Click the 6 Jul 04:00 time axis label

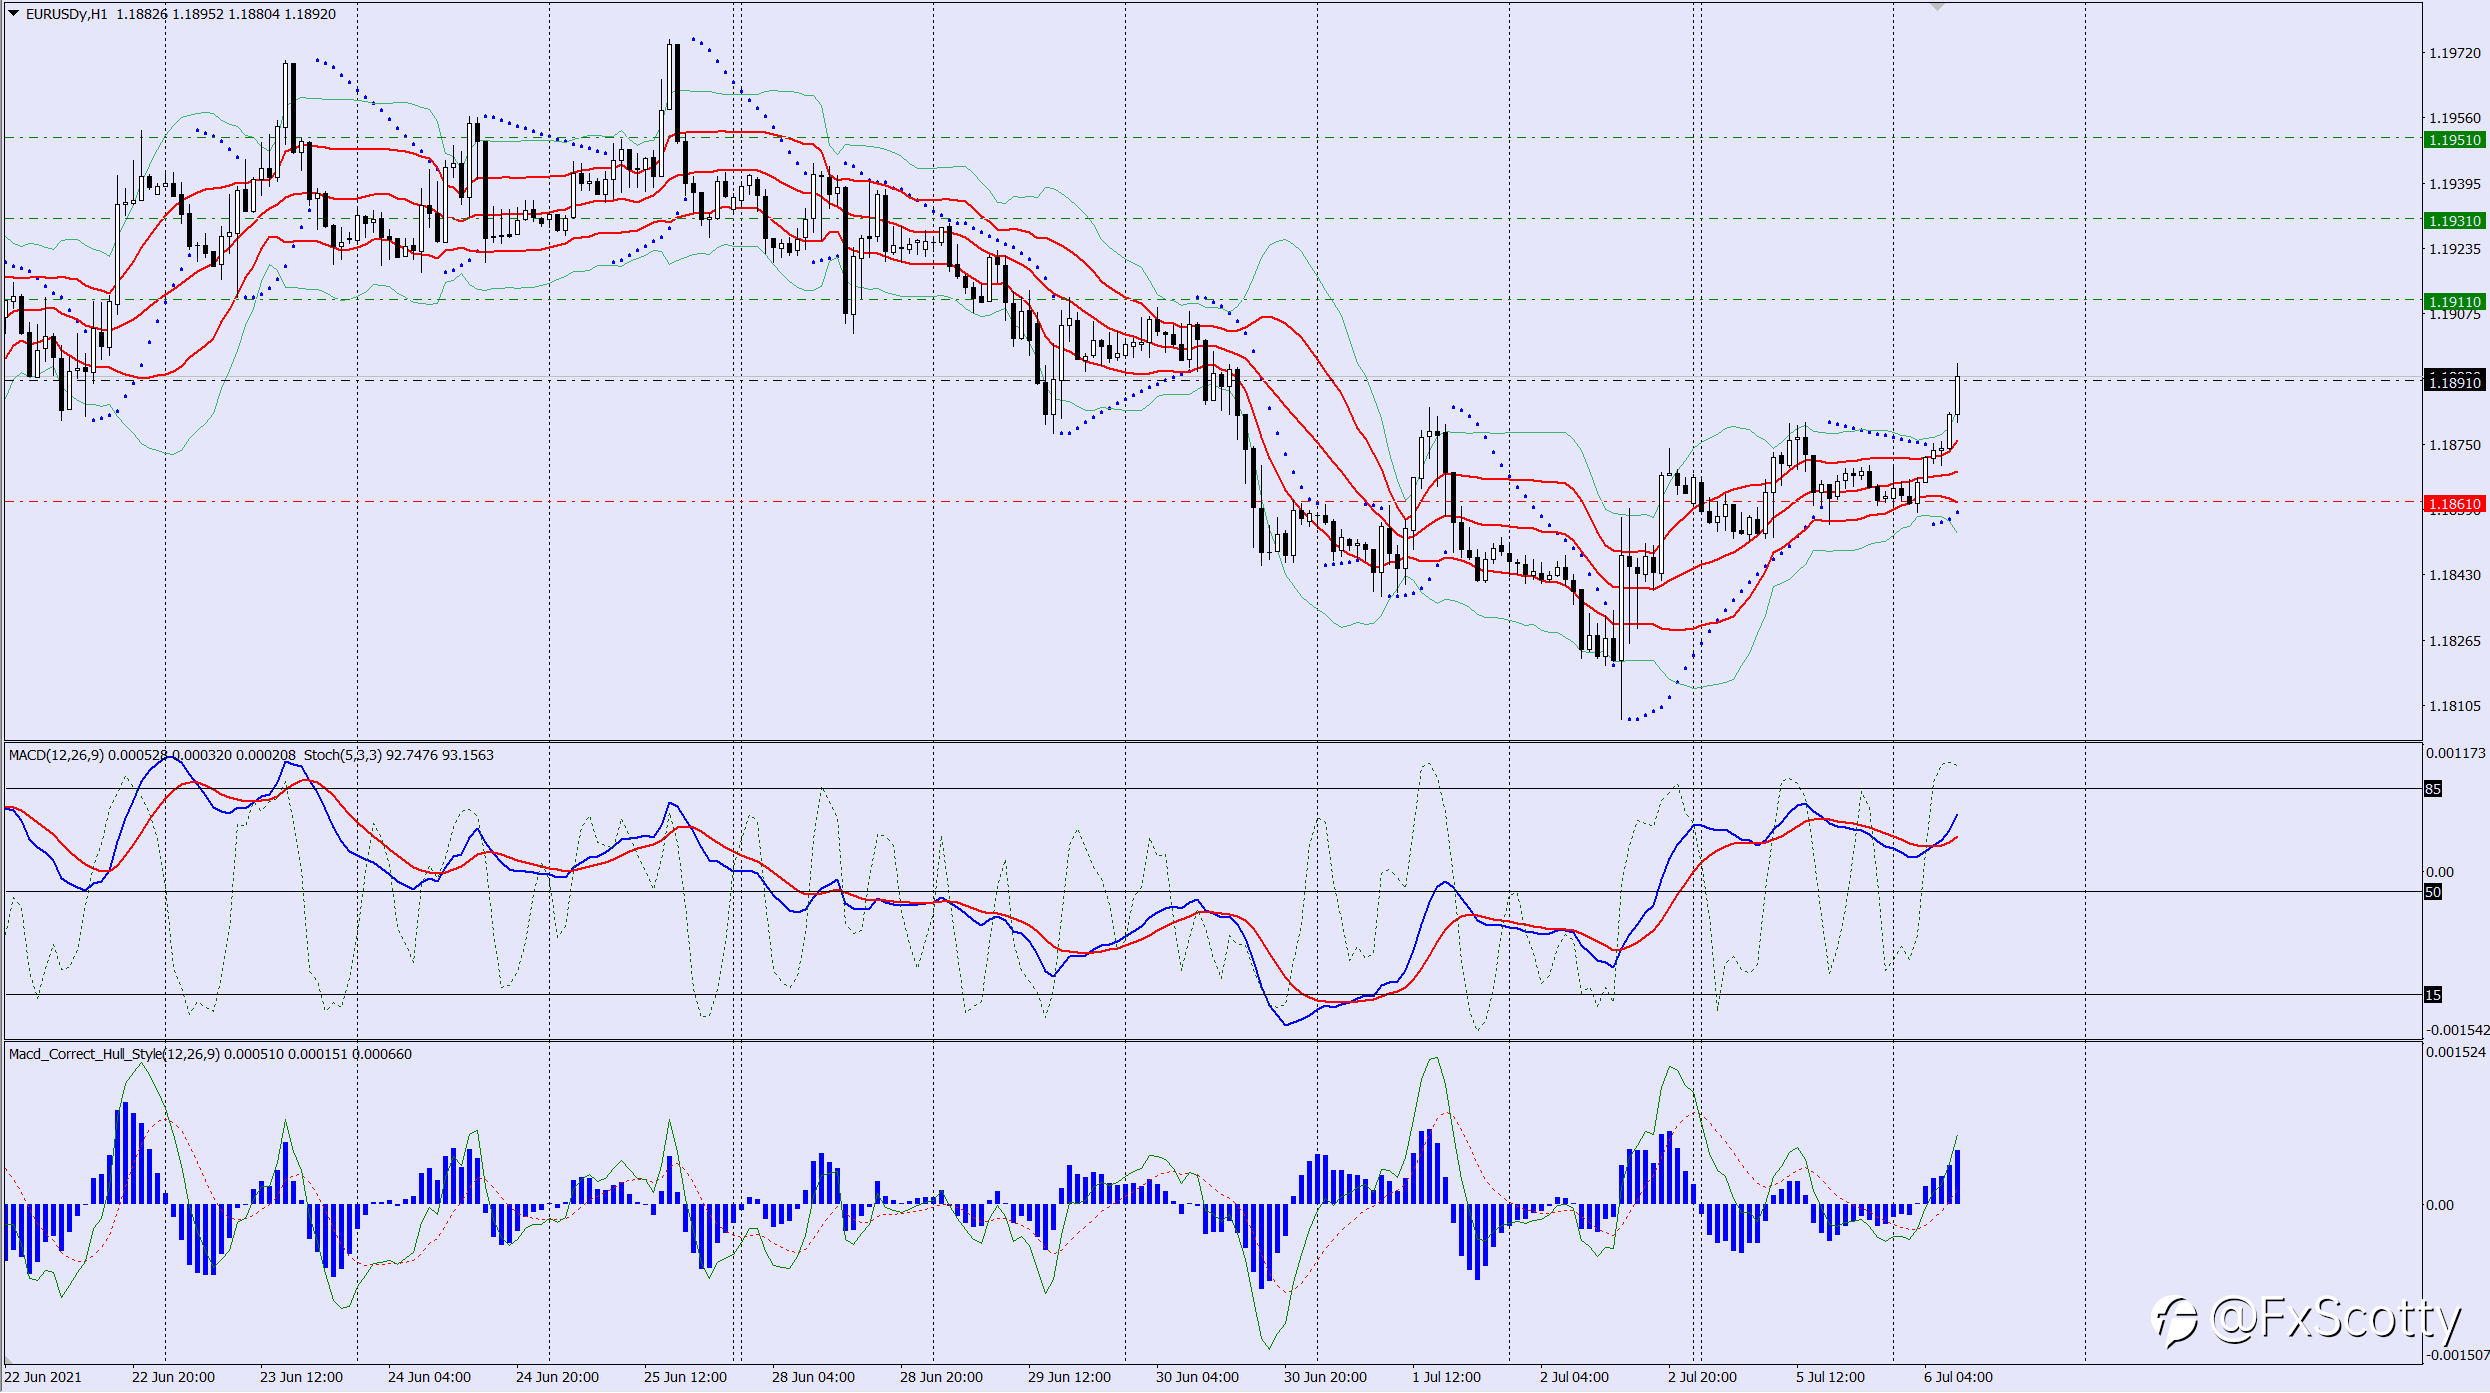click(1958, 1377)
